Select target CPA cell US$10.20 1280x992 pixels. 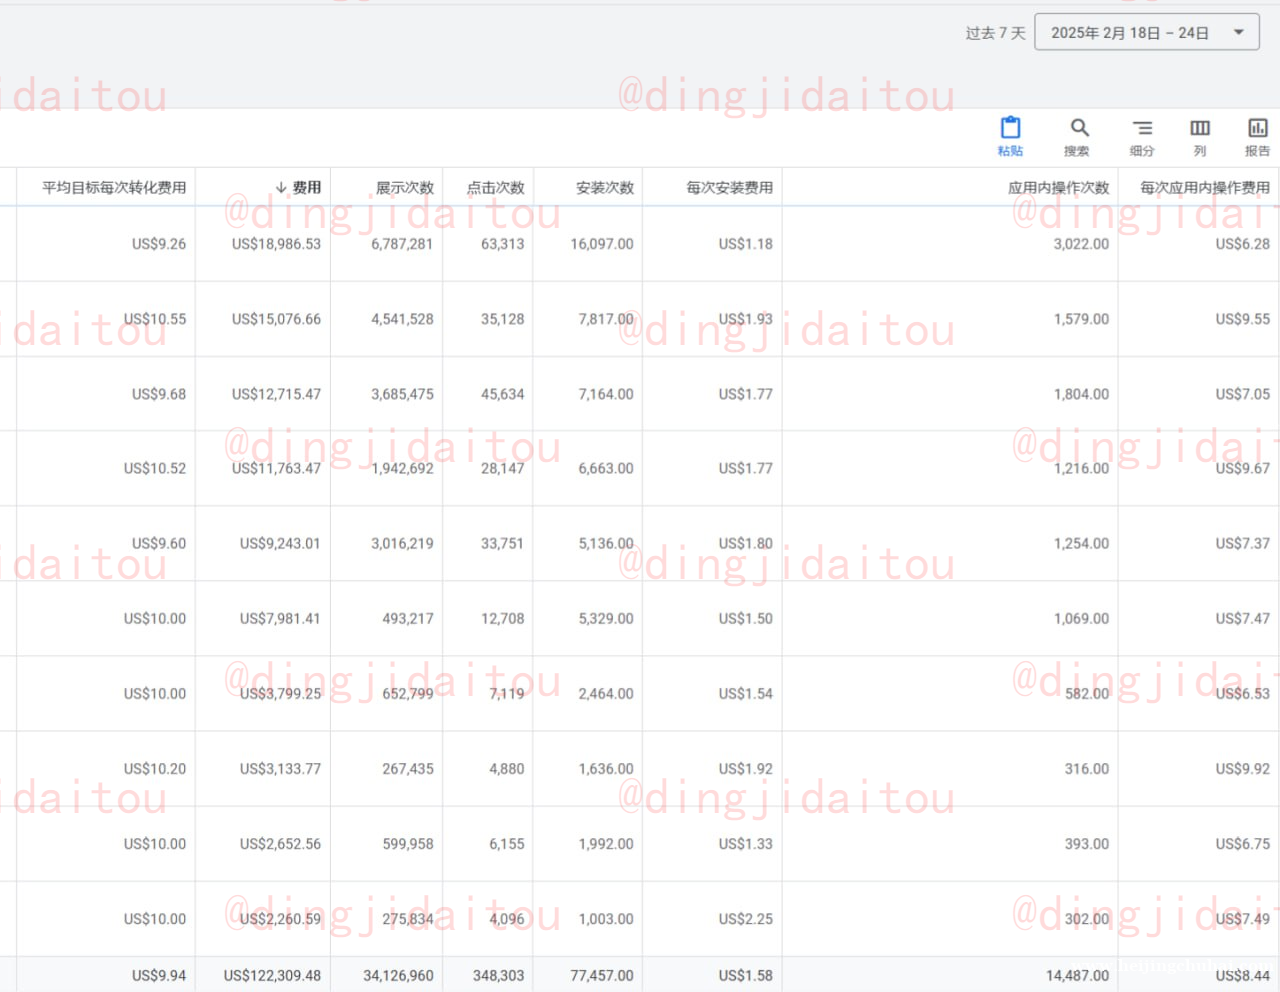tap(155, 768)
